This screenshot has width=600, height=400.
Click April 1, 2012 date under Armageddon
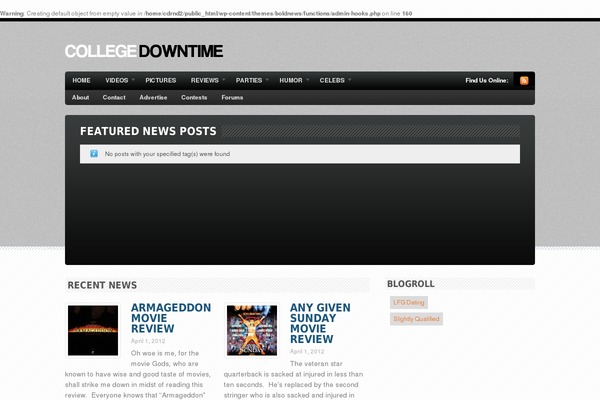[148, 341]
